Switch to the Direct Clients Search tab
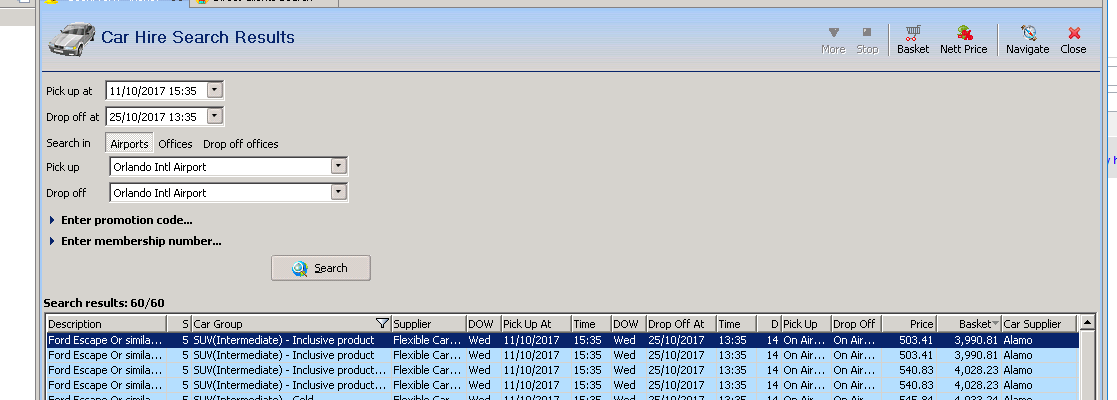Image resolution: width=1117 pixels, height=400 pixels. (x=264, y=2)
